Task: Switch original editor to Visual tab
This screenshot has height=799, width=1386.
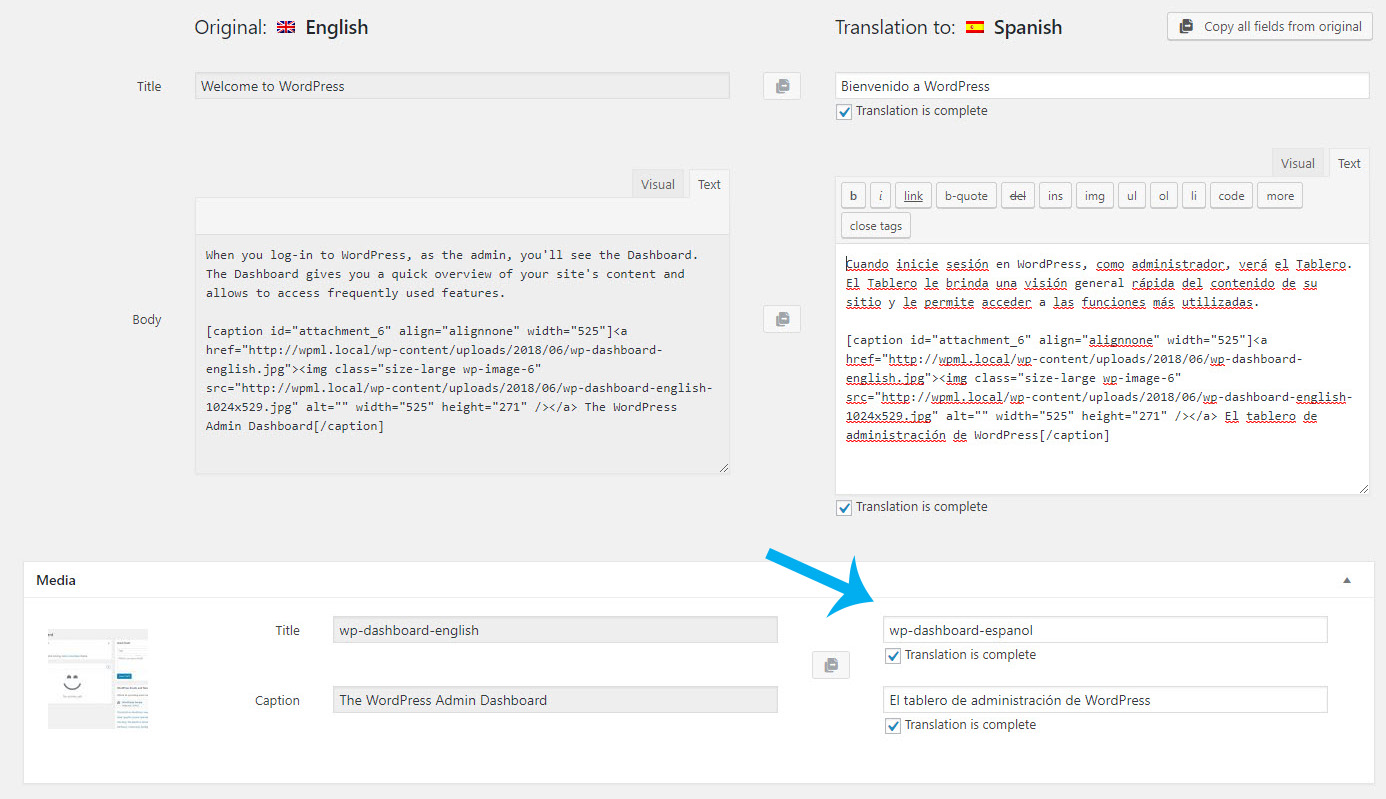Action: tap(658, 184)
